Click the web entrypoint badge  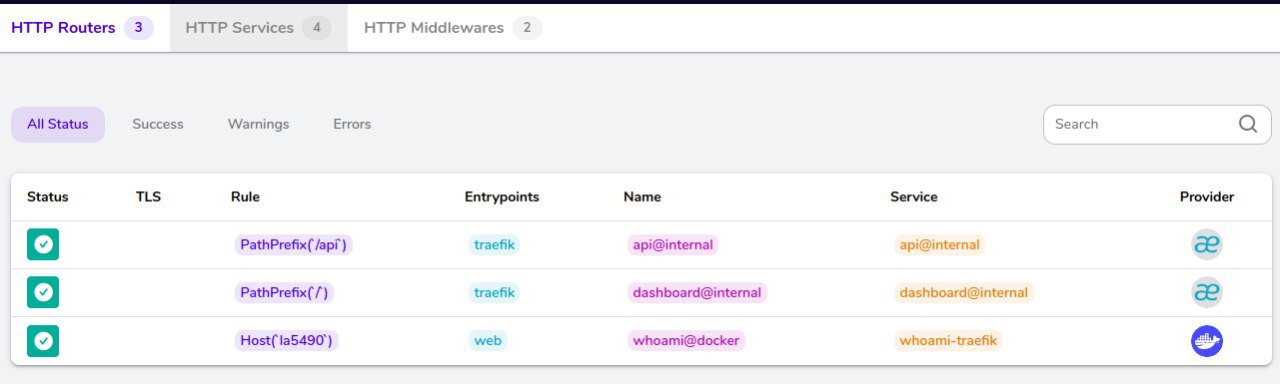tap(488, 341)
